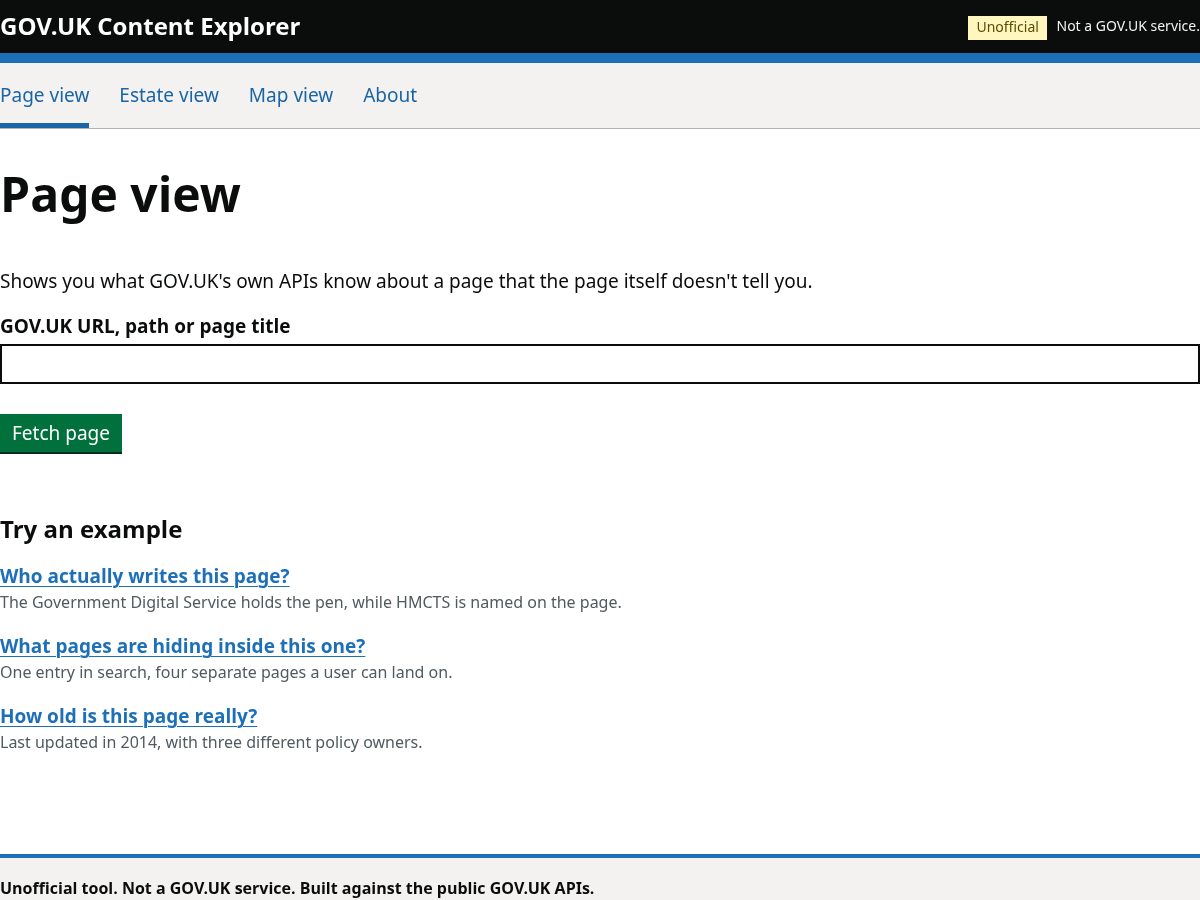Open 'What pages are hiding inside this one?' example
Screen dimensions: 1200x900
tap(183, 646)
